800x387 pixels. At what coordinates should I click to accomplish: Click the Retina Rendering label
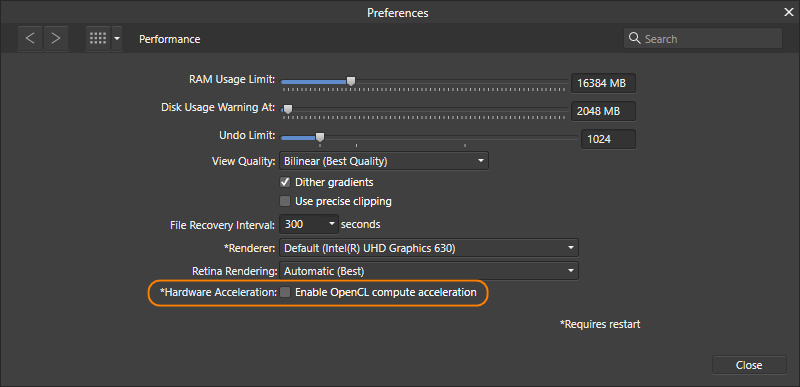click(234, 271)
